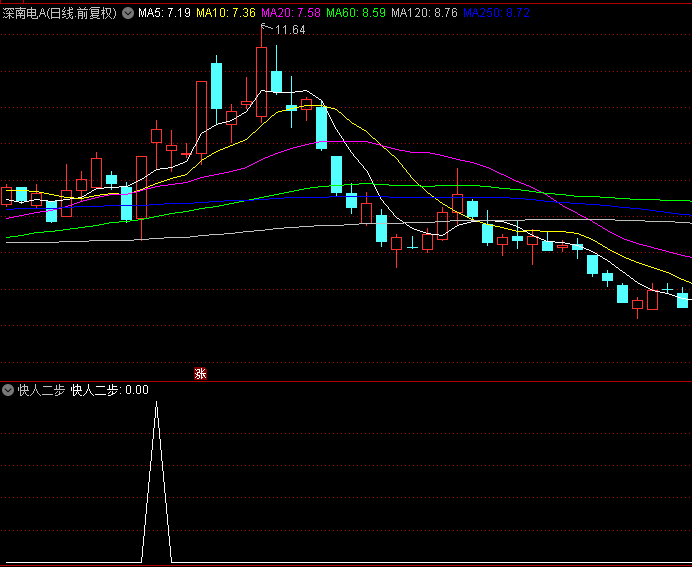Click the 11.64 high price label

pos(290,30)
